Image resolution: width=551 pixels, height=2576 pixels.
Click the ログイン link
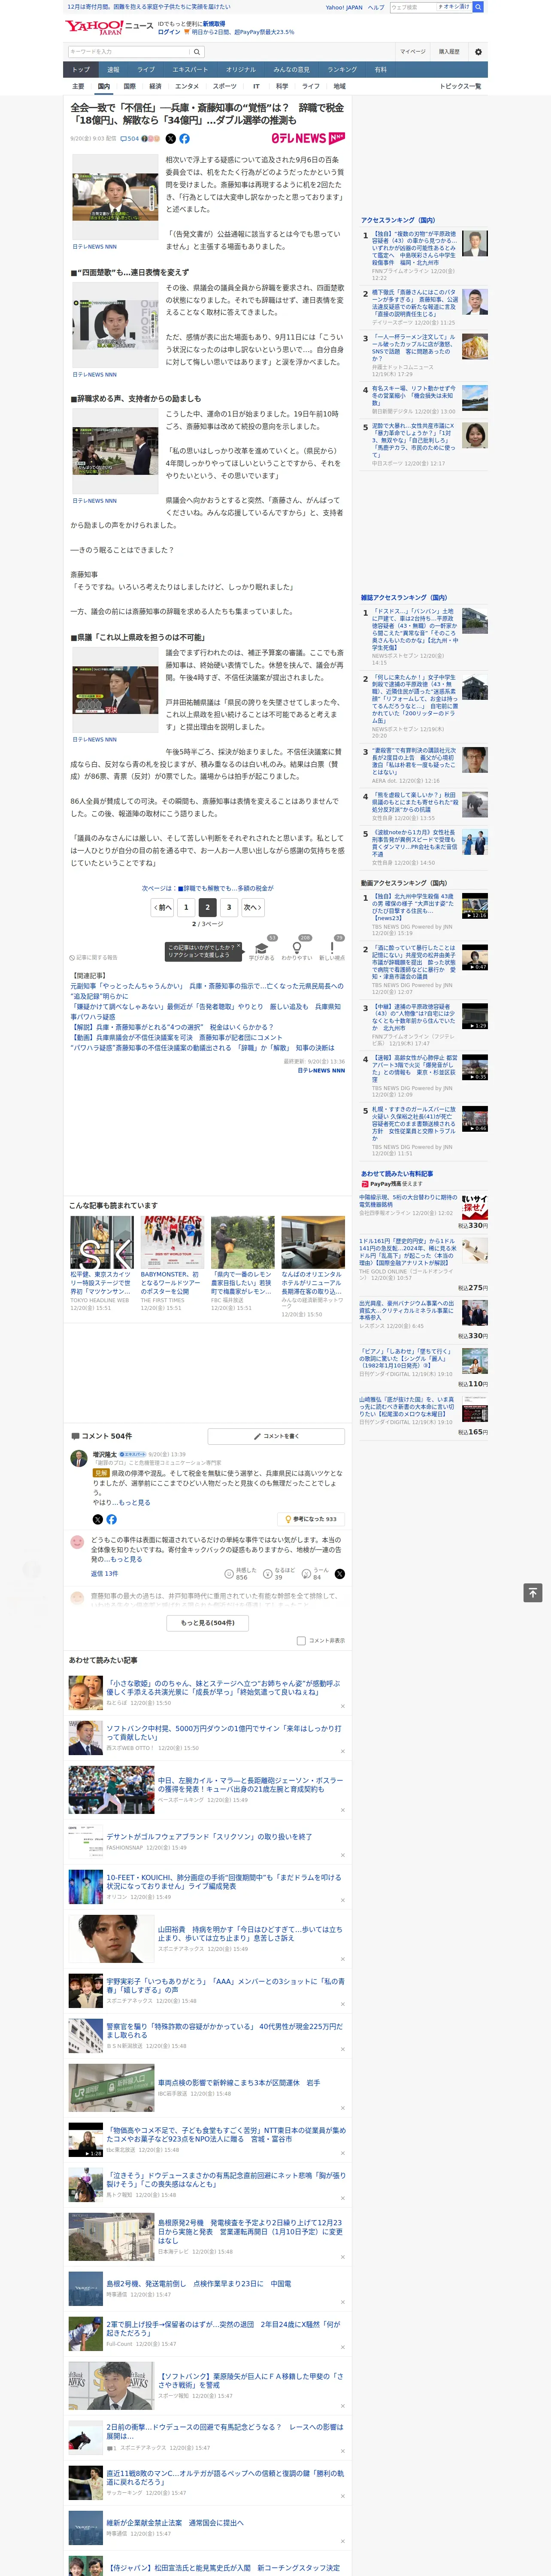click(169, 32)
